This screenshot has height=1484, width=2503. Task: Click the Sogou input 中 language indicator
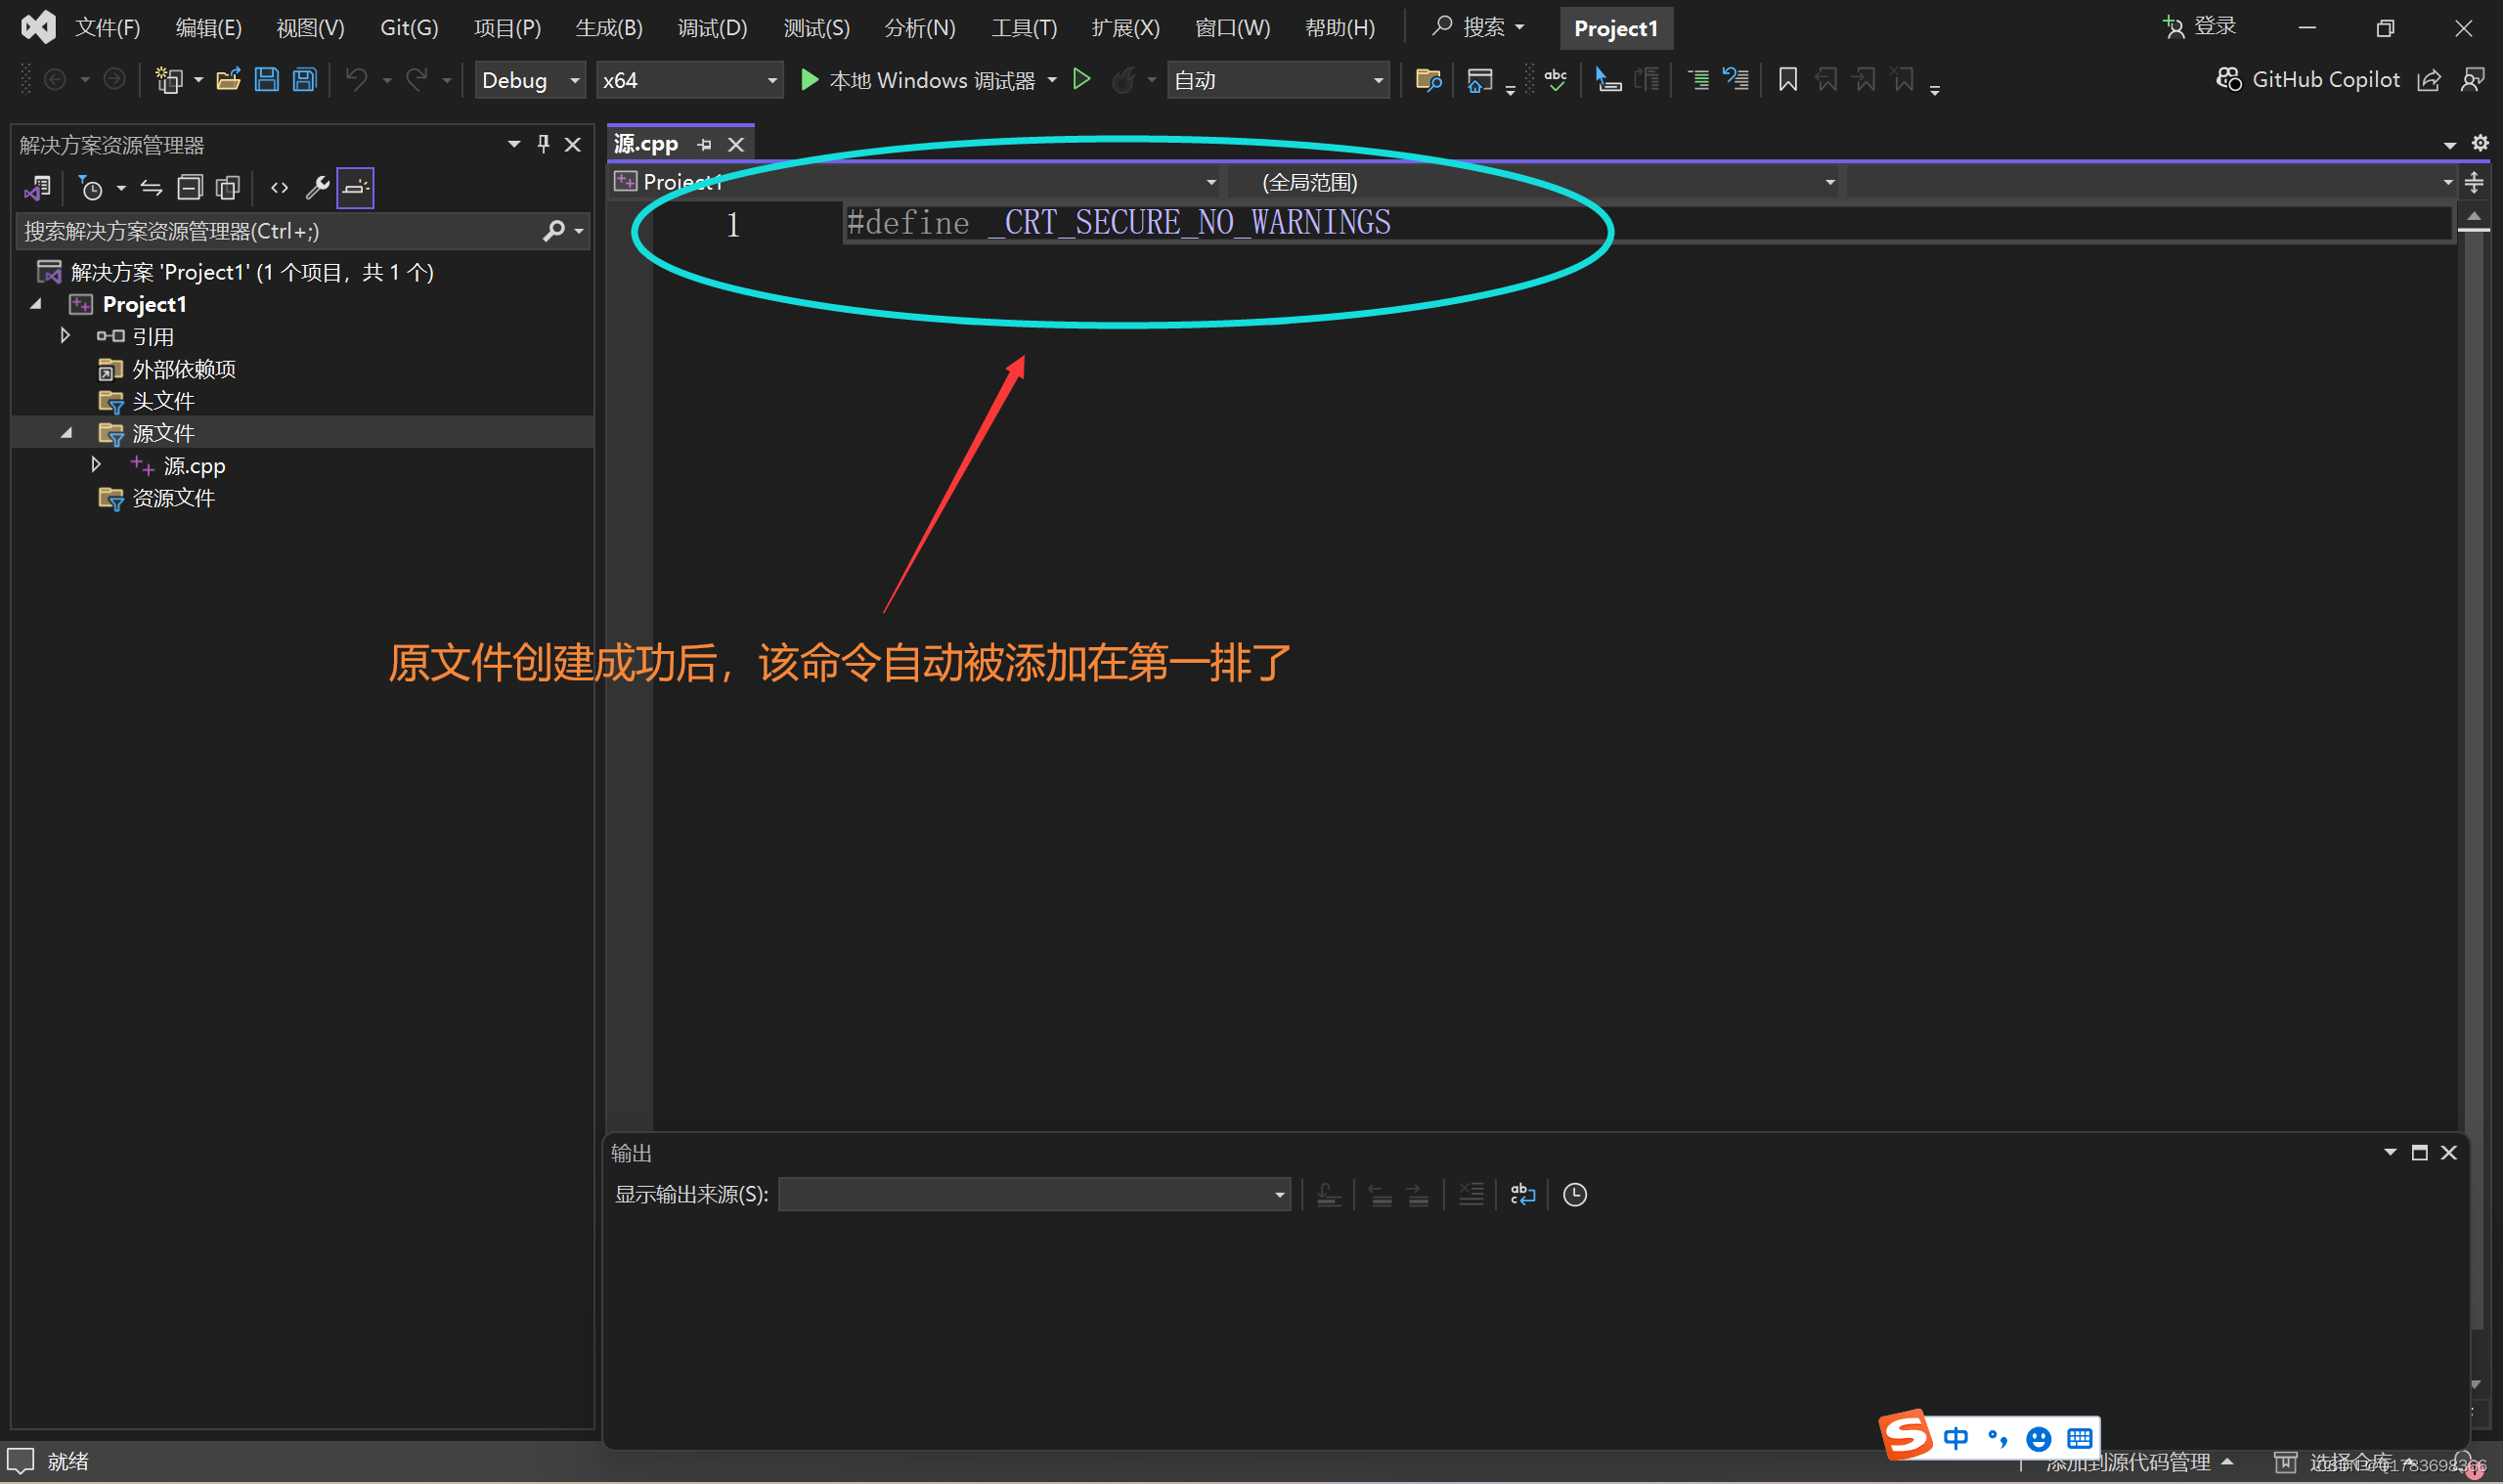1955,1438
